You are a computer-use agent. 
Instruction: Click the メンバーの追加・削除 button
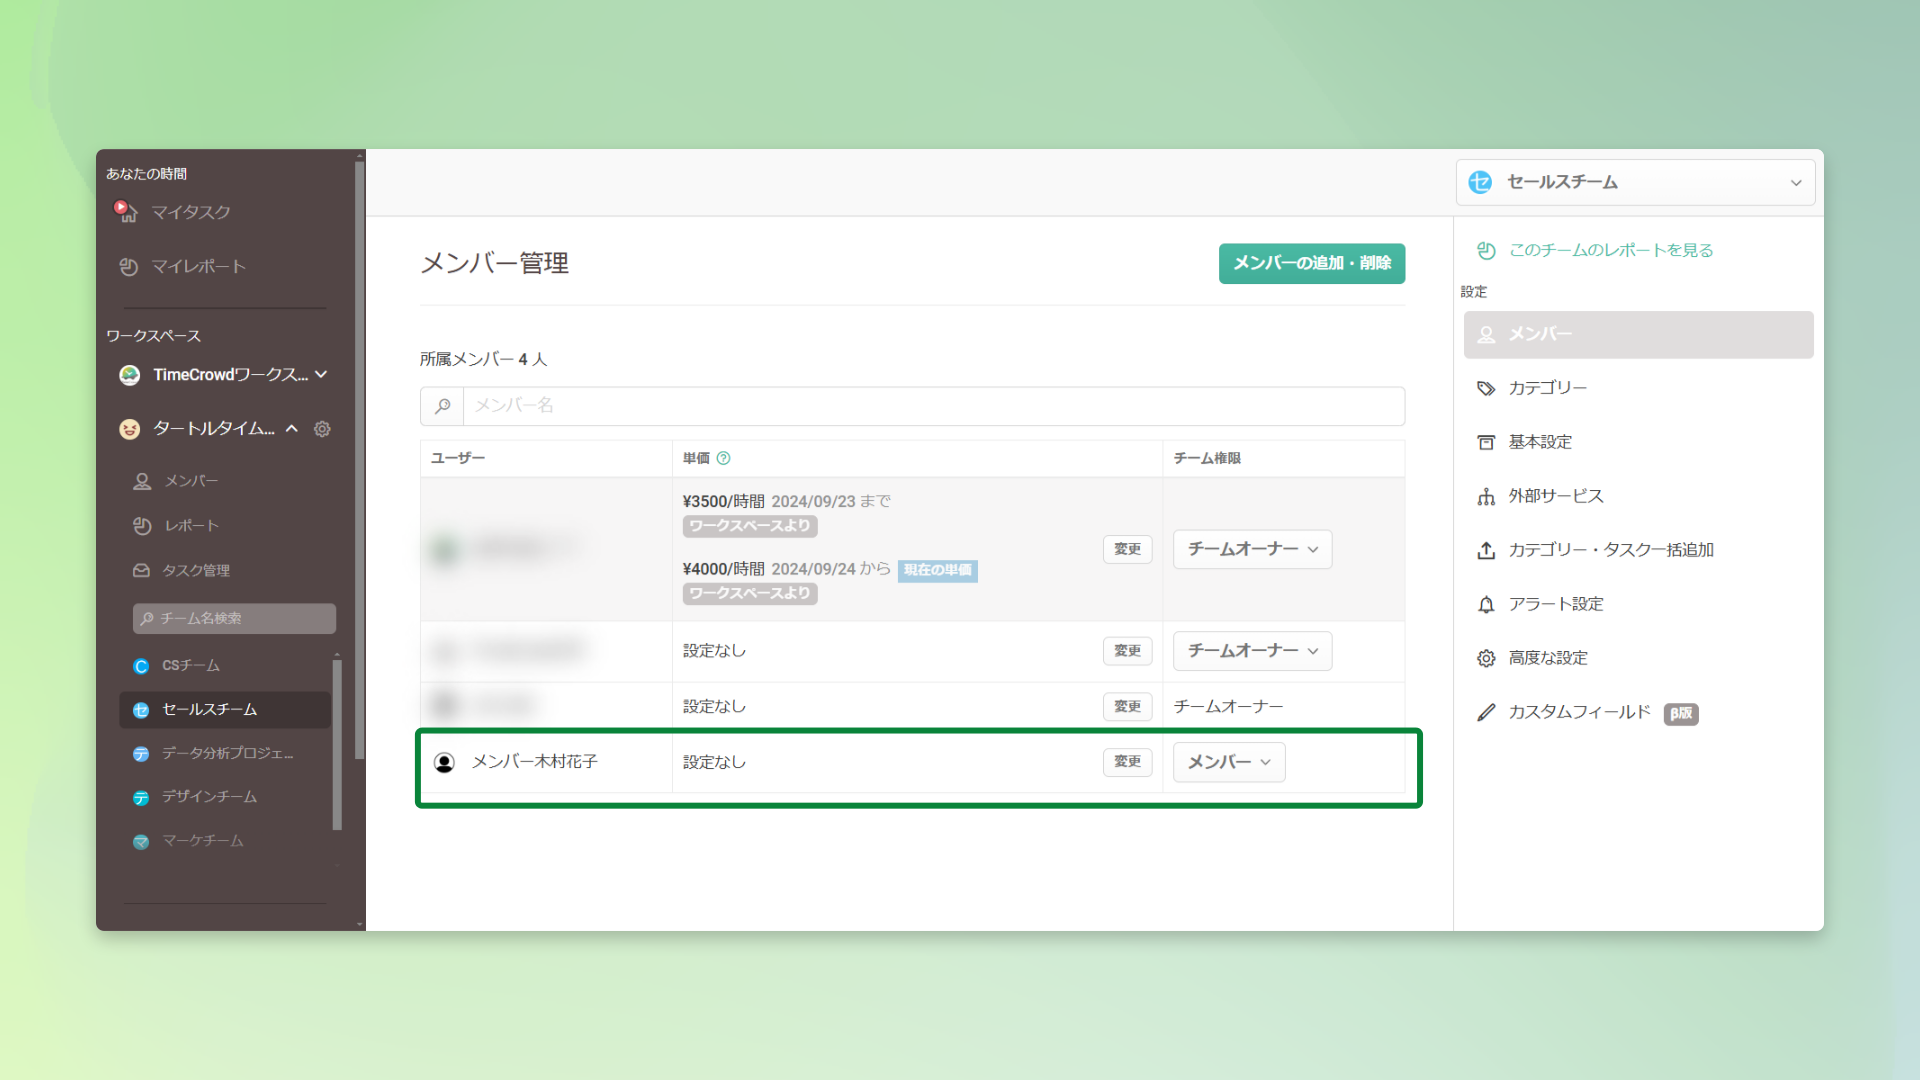click(1311, 263)
